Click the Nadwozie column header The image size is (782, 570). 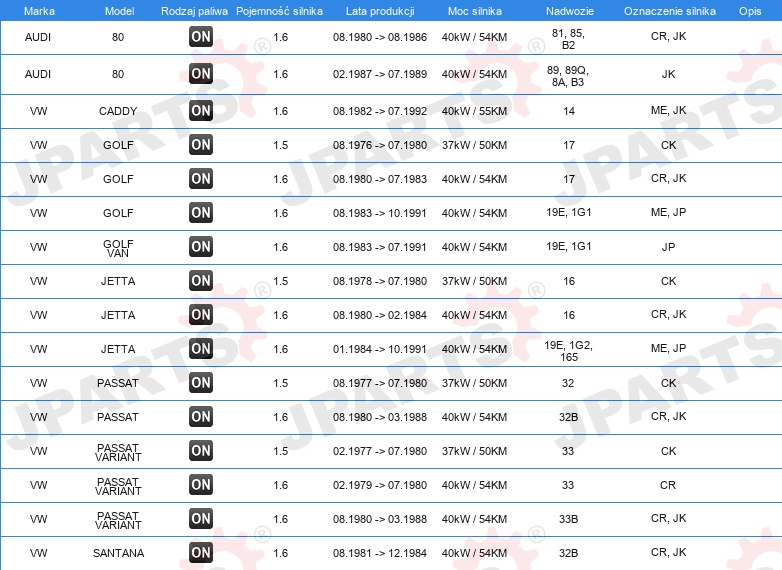pos(570,11)
